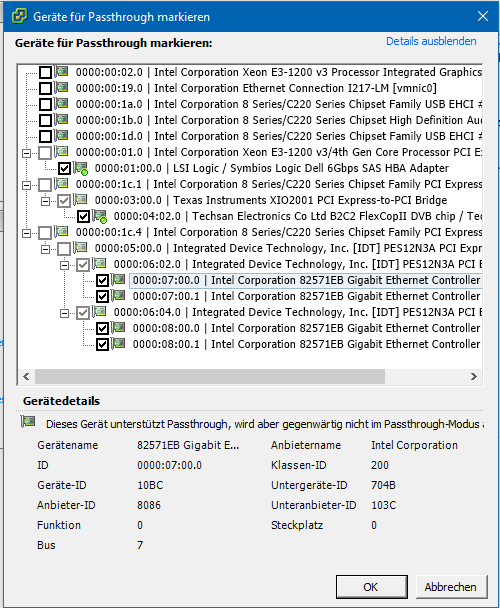
Task: Click device icon for 0000:00:19.0 Ethernet I217-LM
Action: click(61, 87)
